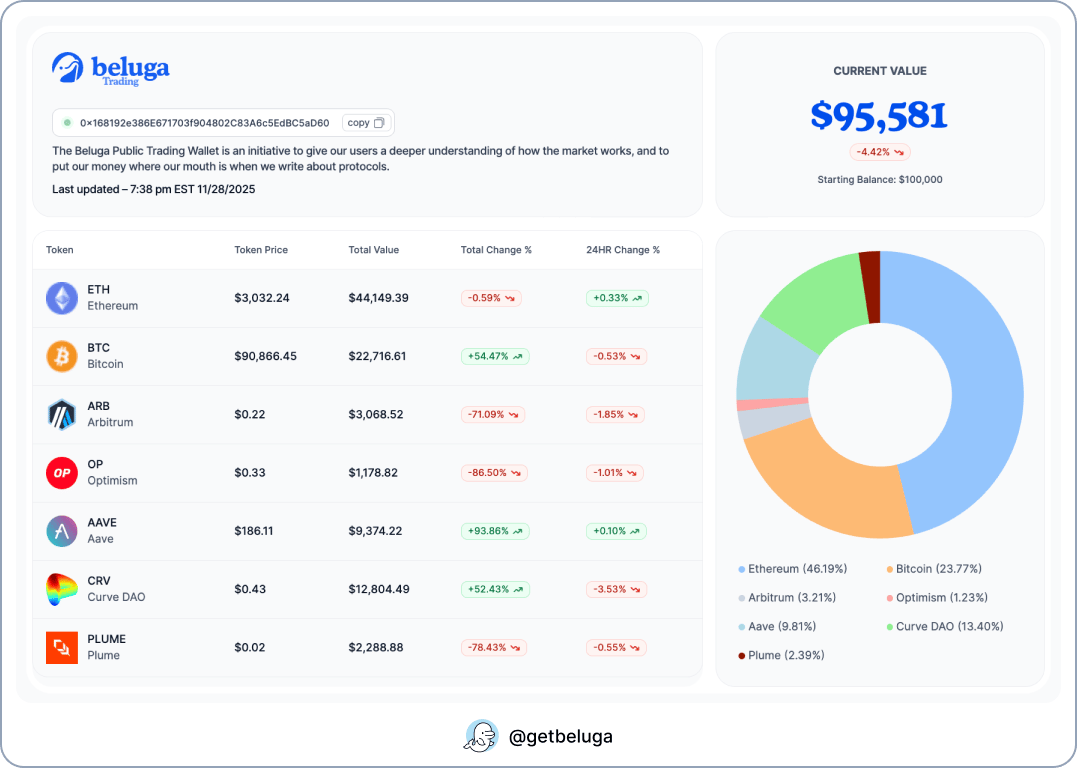Click the $95,581 current value figure
Screen dimensions: 1077x768
(x=880, y=115)
